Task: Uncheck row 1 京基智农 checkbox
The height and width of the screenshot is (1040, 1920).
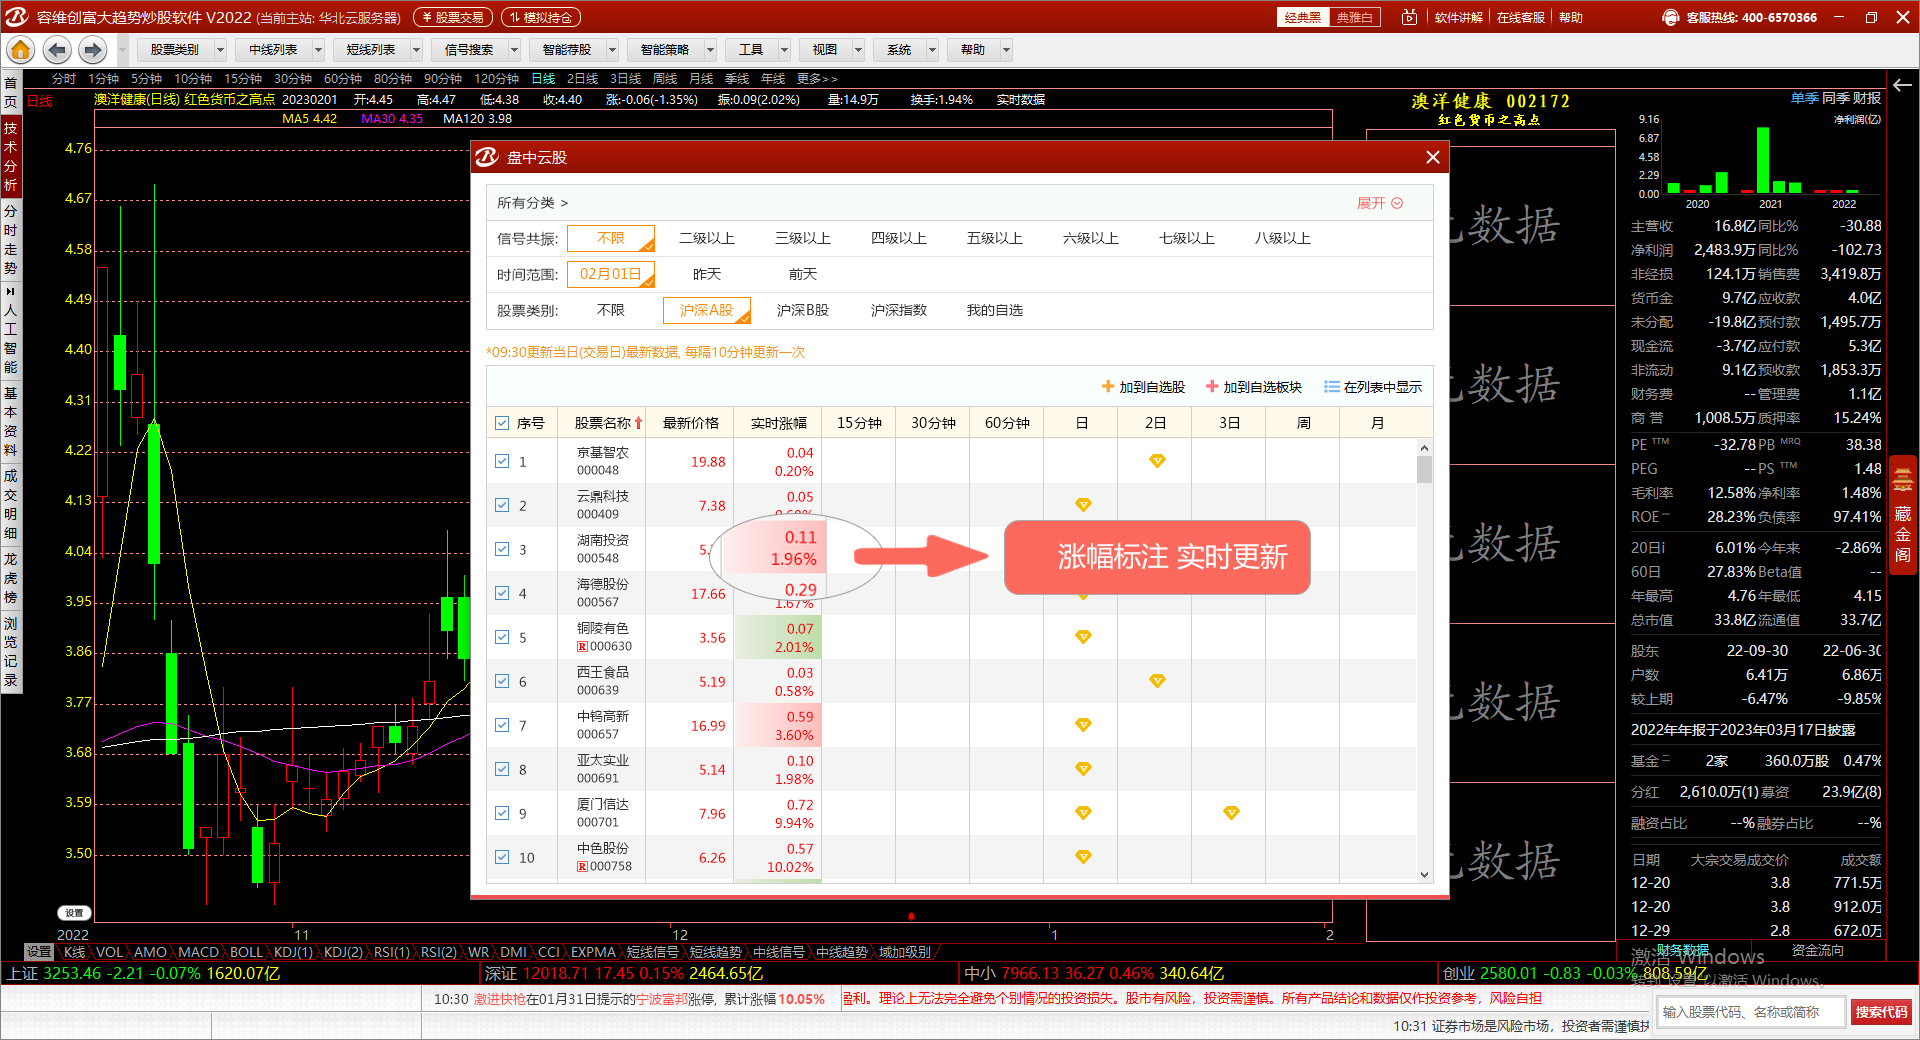Action: [502, 461]
